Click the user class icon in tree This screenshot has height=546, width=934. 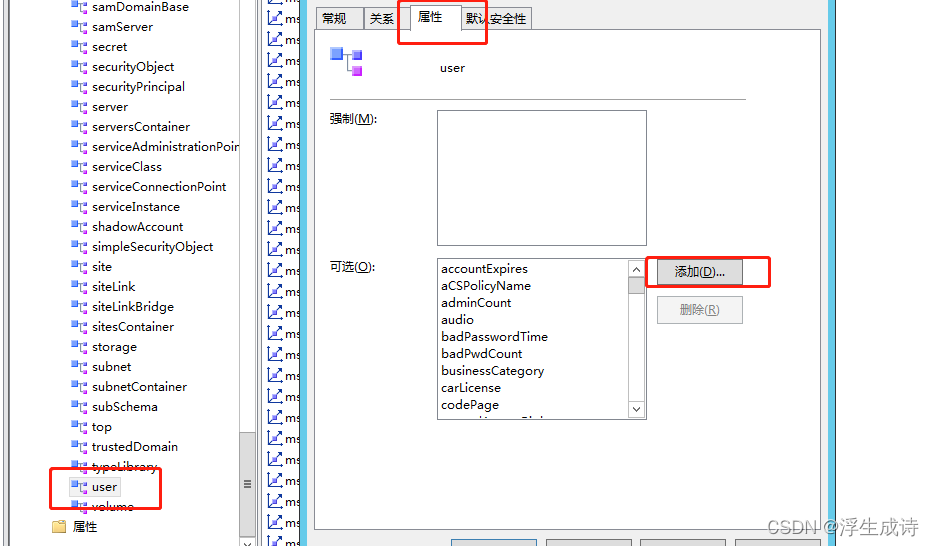click(79, 486)
